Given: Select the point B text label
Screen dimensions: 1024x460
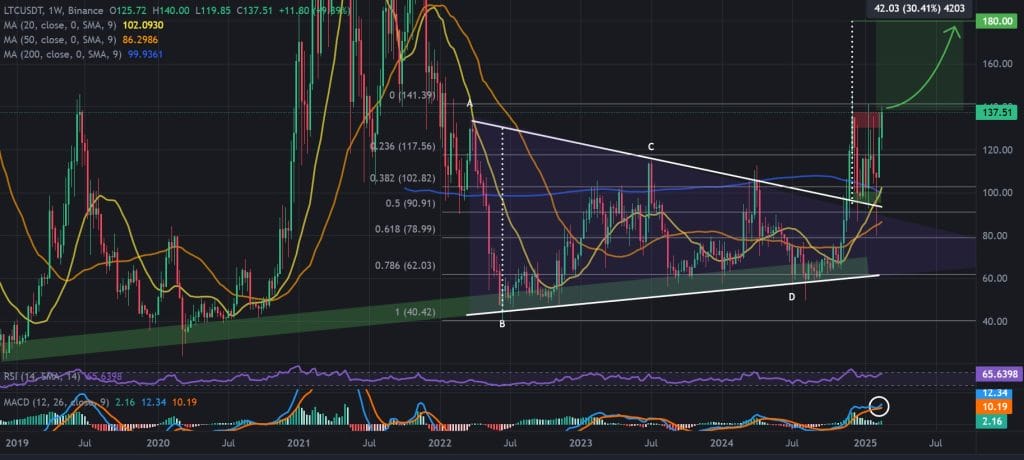Looking at the screenshot, I should [x=501, y=324].
